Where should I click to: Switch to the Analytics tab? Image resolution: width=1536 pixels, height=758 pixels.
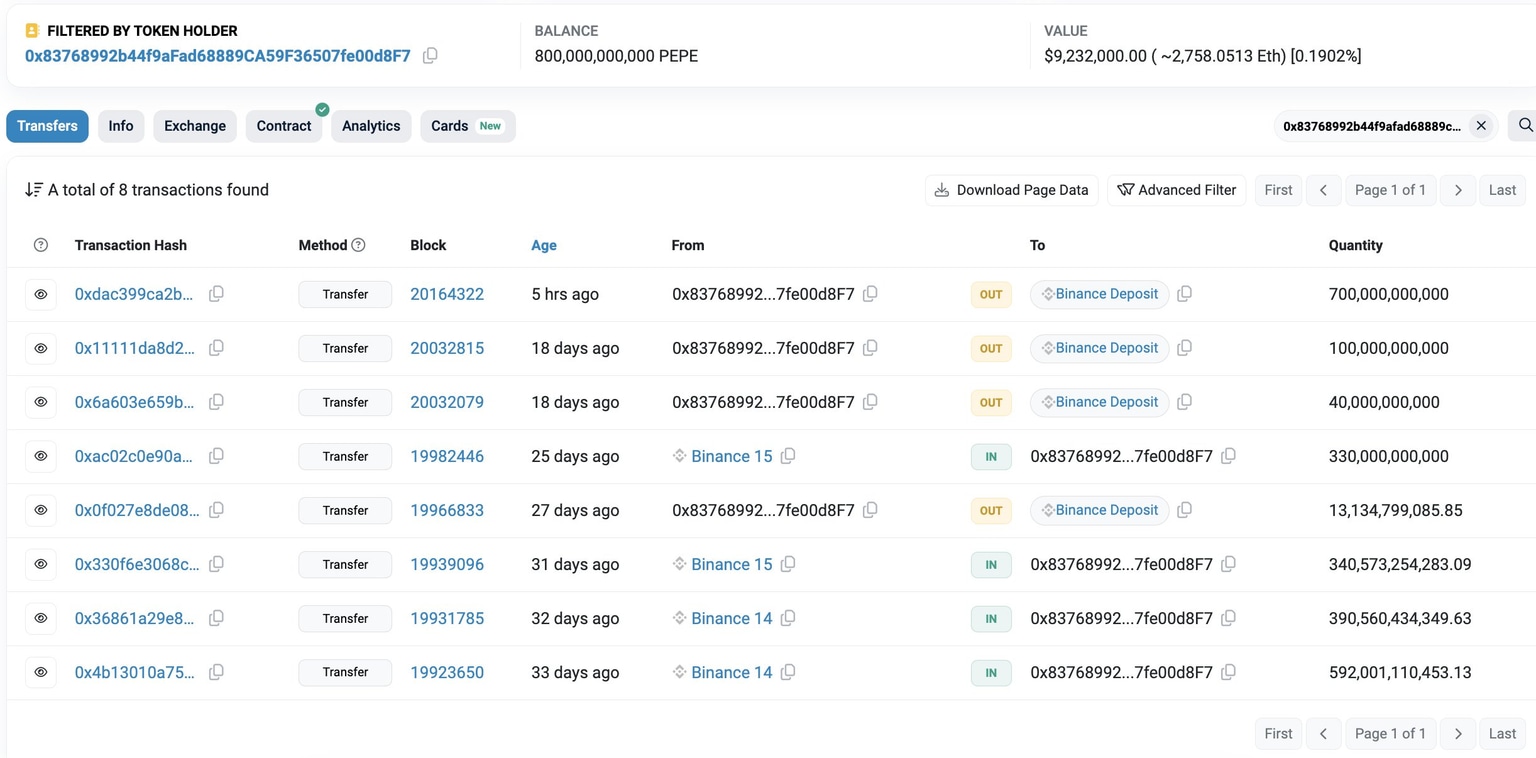pyautogui.click(x=371, y=126)
